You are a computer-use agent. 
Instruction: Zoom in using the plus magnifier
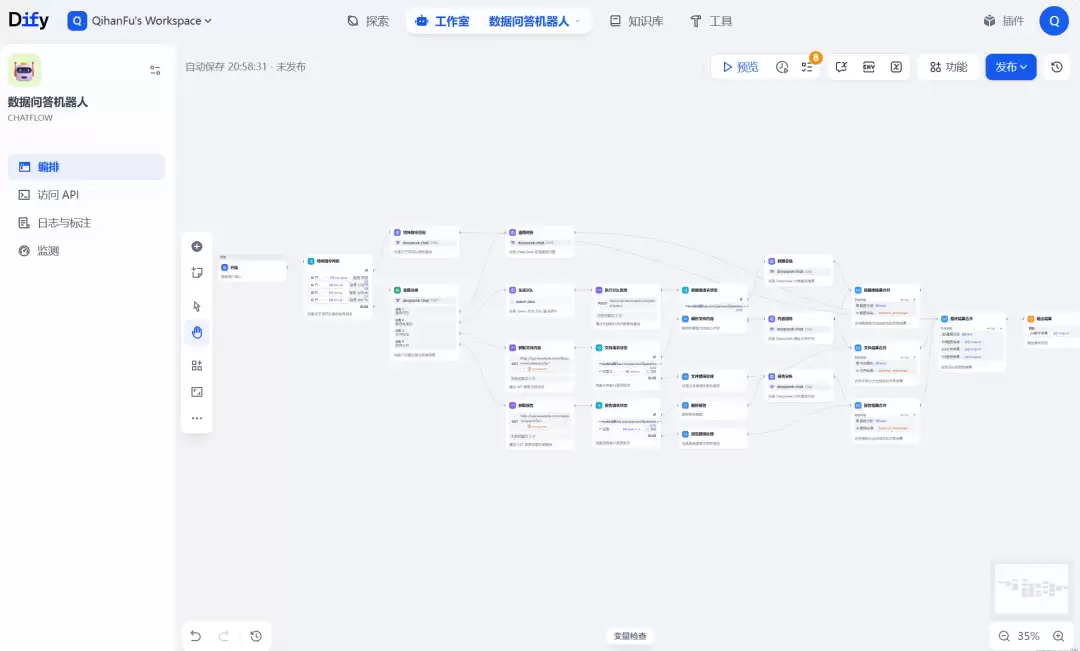pos(1059,637)
